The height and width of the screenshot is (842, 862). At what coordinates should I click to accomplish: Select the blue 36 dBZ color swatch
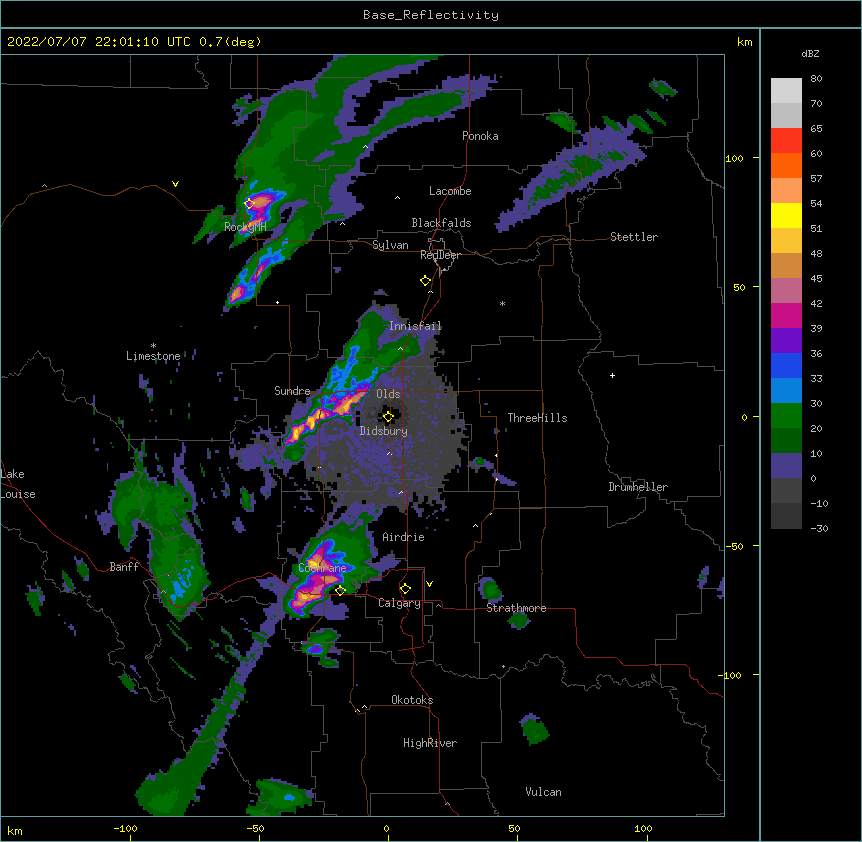[786, 365]
